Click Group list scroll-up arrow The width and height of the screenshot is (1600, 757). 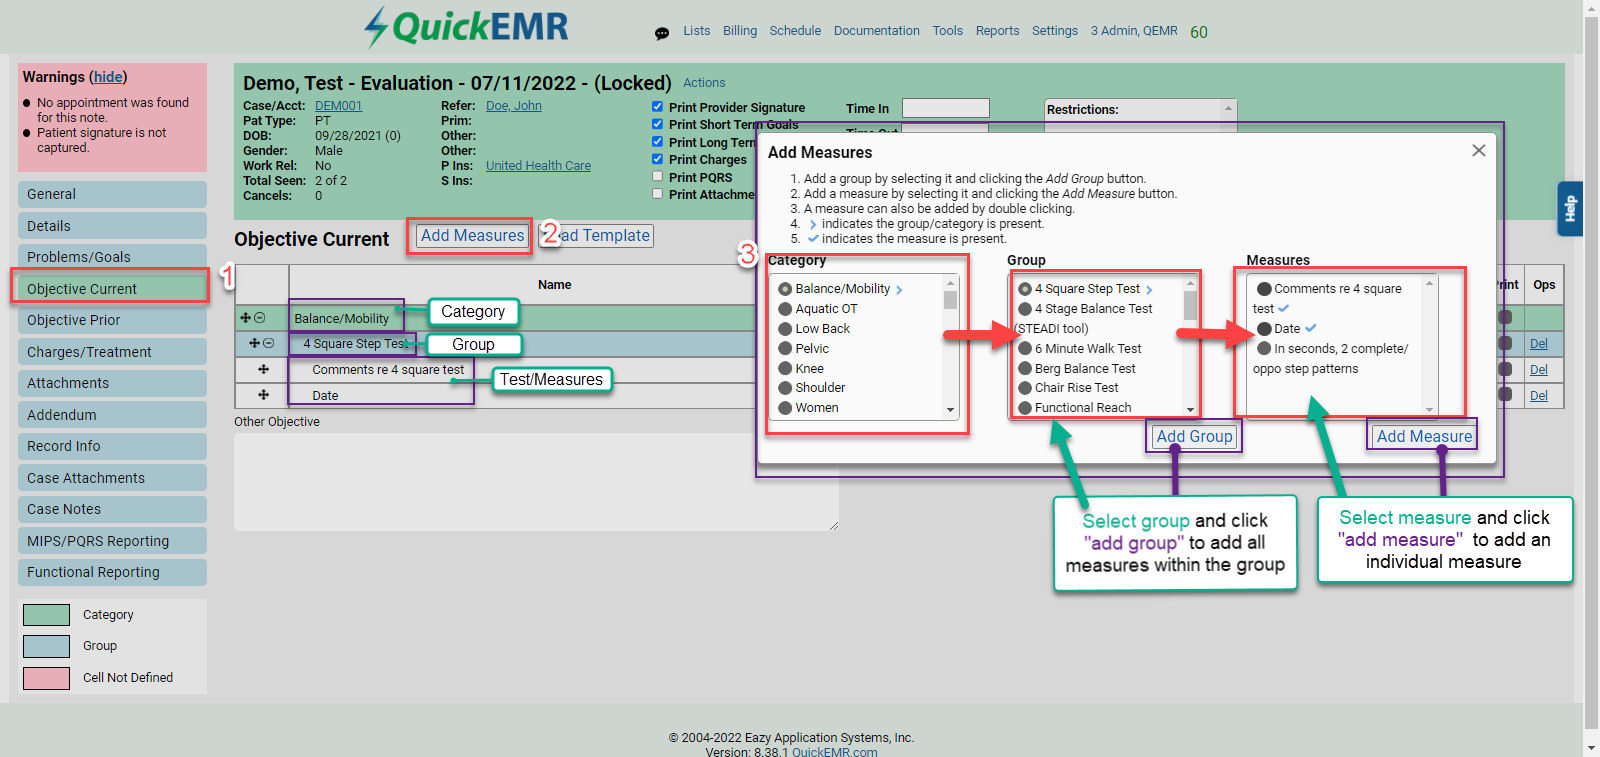[1190, 284]
